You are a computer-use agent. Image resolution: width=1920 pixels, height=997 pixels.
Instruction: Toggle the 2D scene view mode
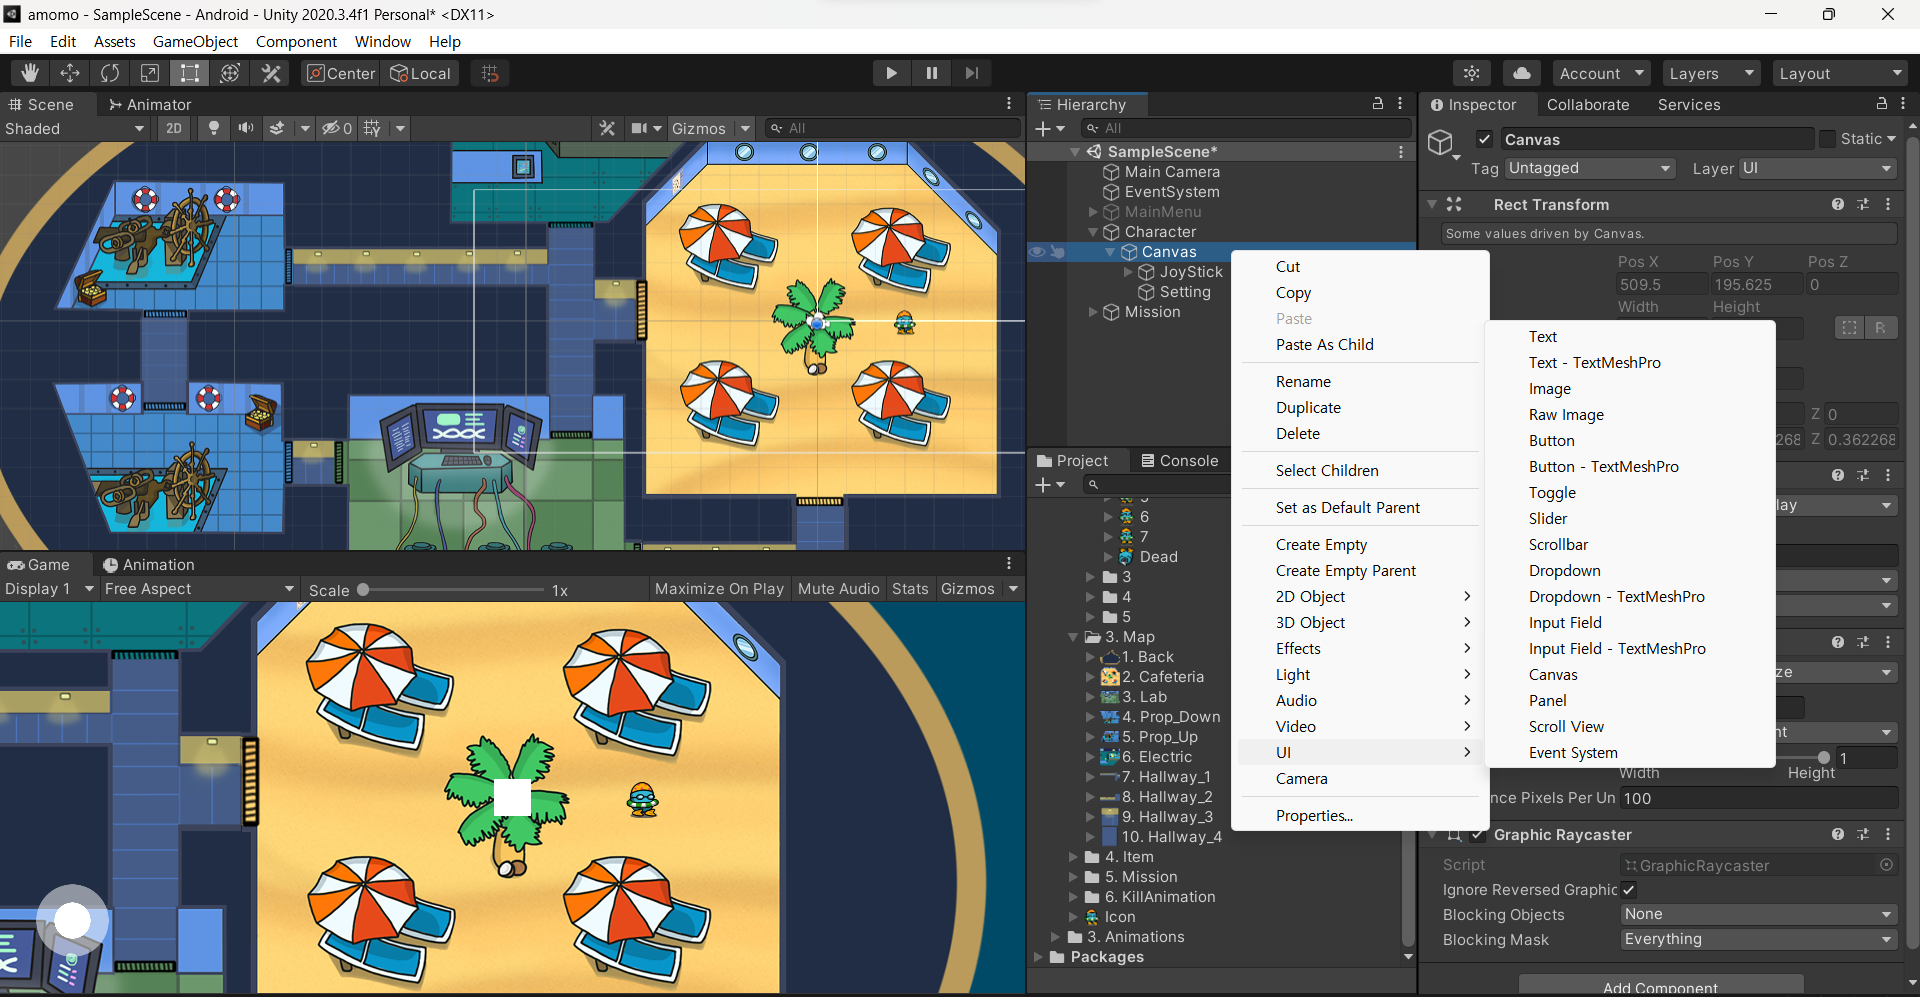tap(174, 128)
